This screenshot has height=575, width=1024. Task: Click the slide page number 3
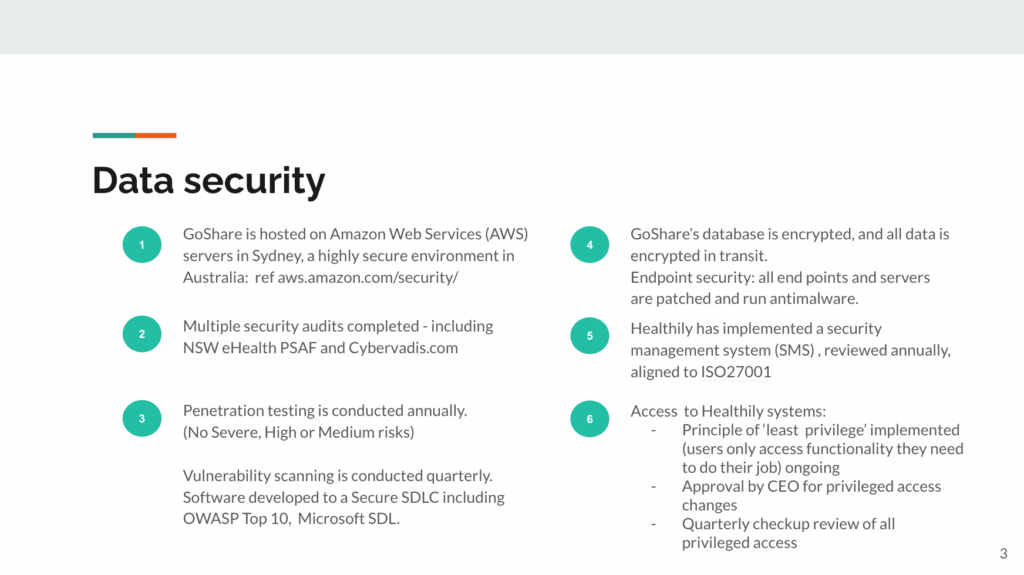coord(1003,553)
